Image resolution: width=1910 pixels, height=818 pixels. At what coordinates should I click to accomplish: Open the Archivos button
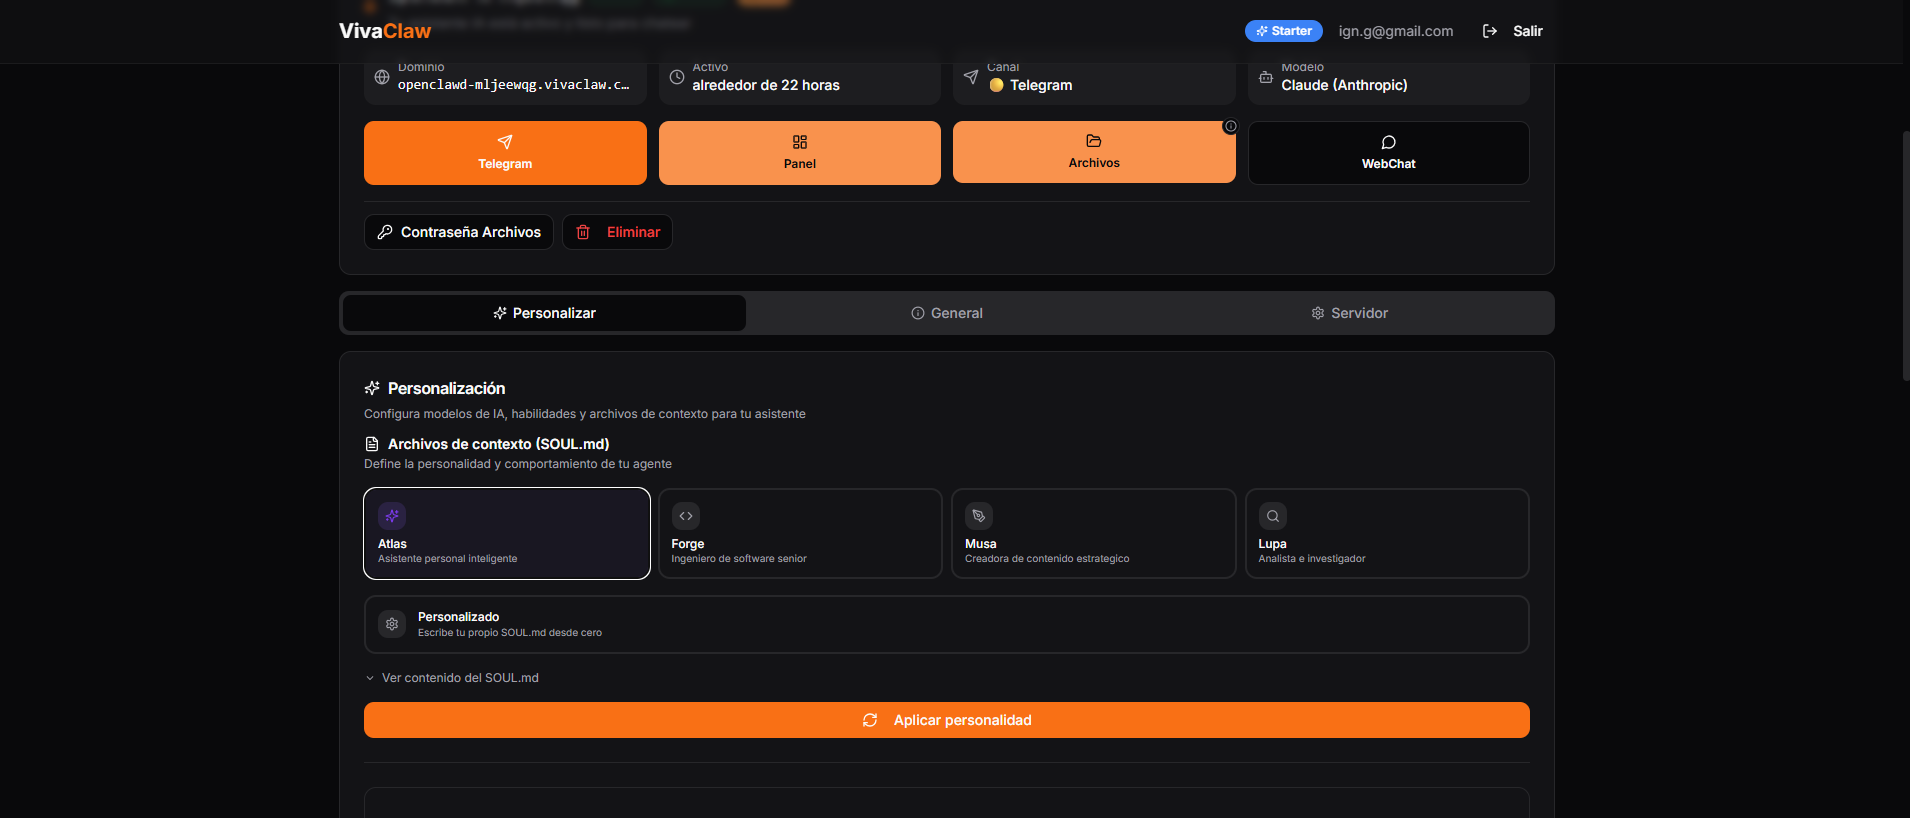(1094, 152)
